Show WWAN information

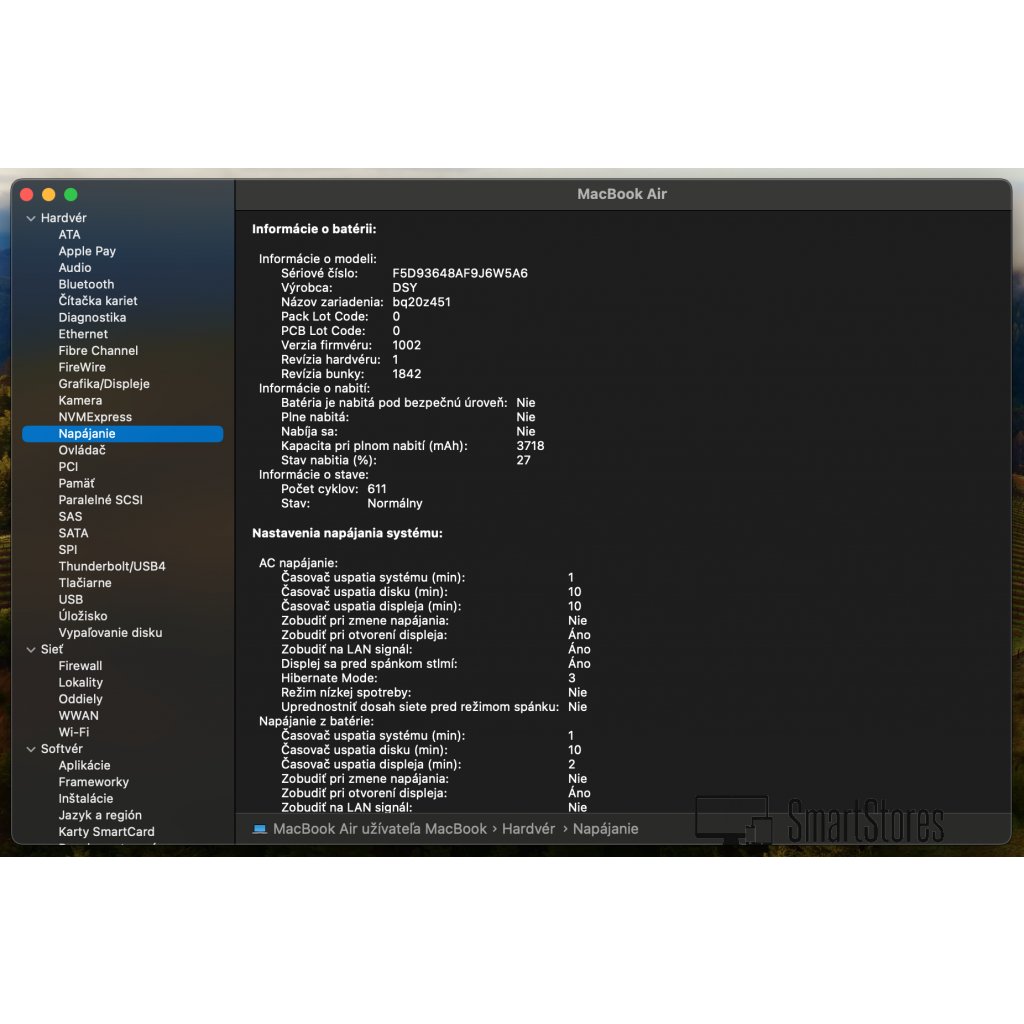pyautogui.click(x=78, y=716)
